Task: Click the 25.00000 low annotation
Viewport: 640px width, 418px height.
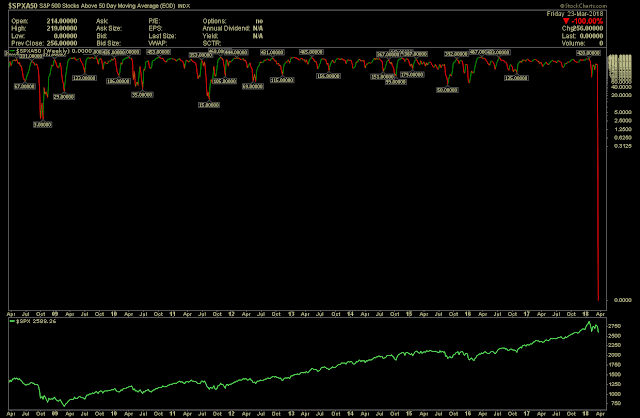Action: click(64, 97)
